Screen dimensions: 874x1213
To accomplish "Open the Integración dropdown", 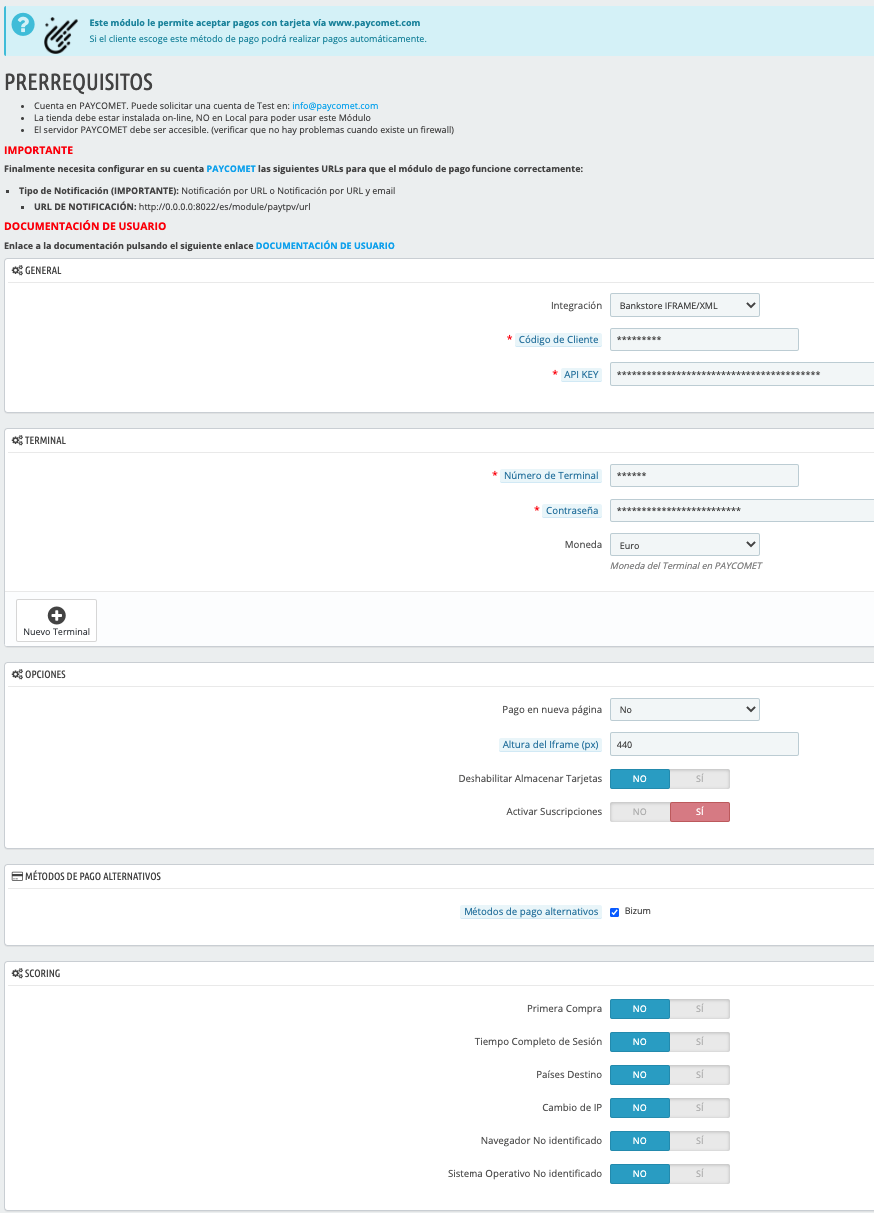I will click(x=684, y=305).
